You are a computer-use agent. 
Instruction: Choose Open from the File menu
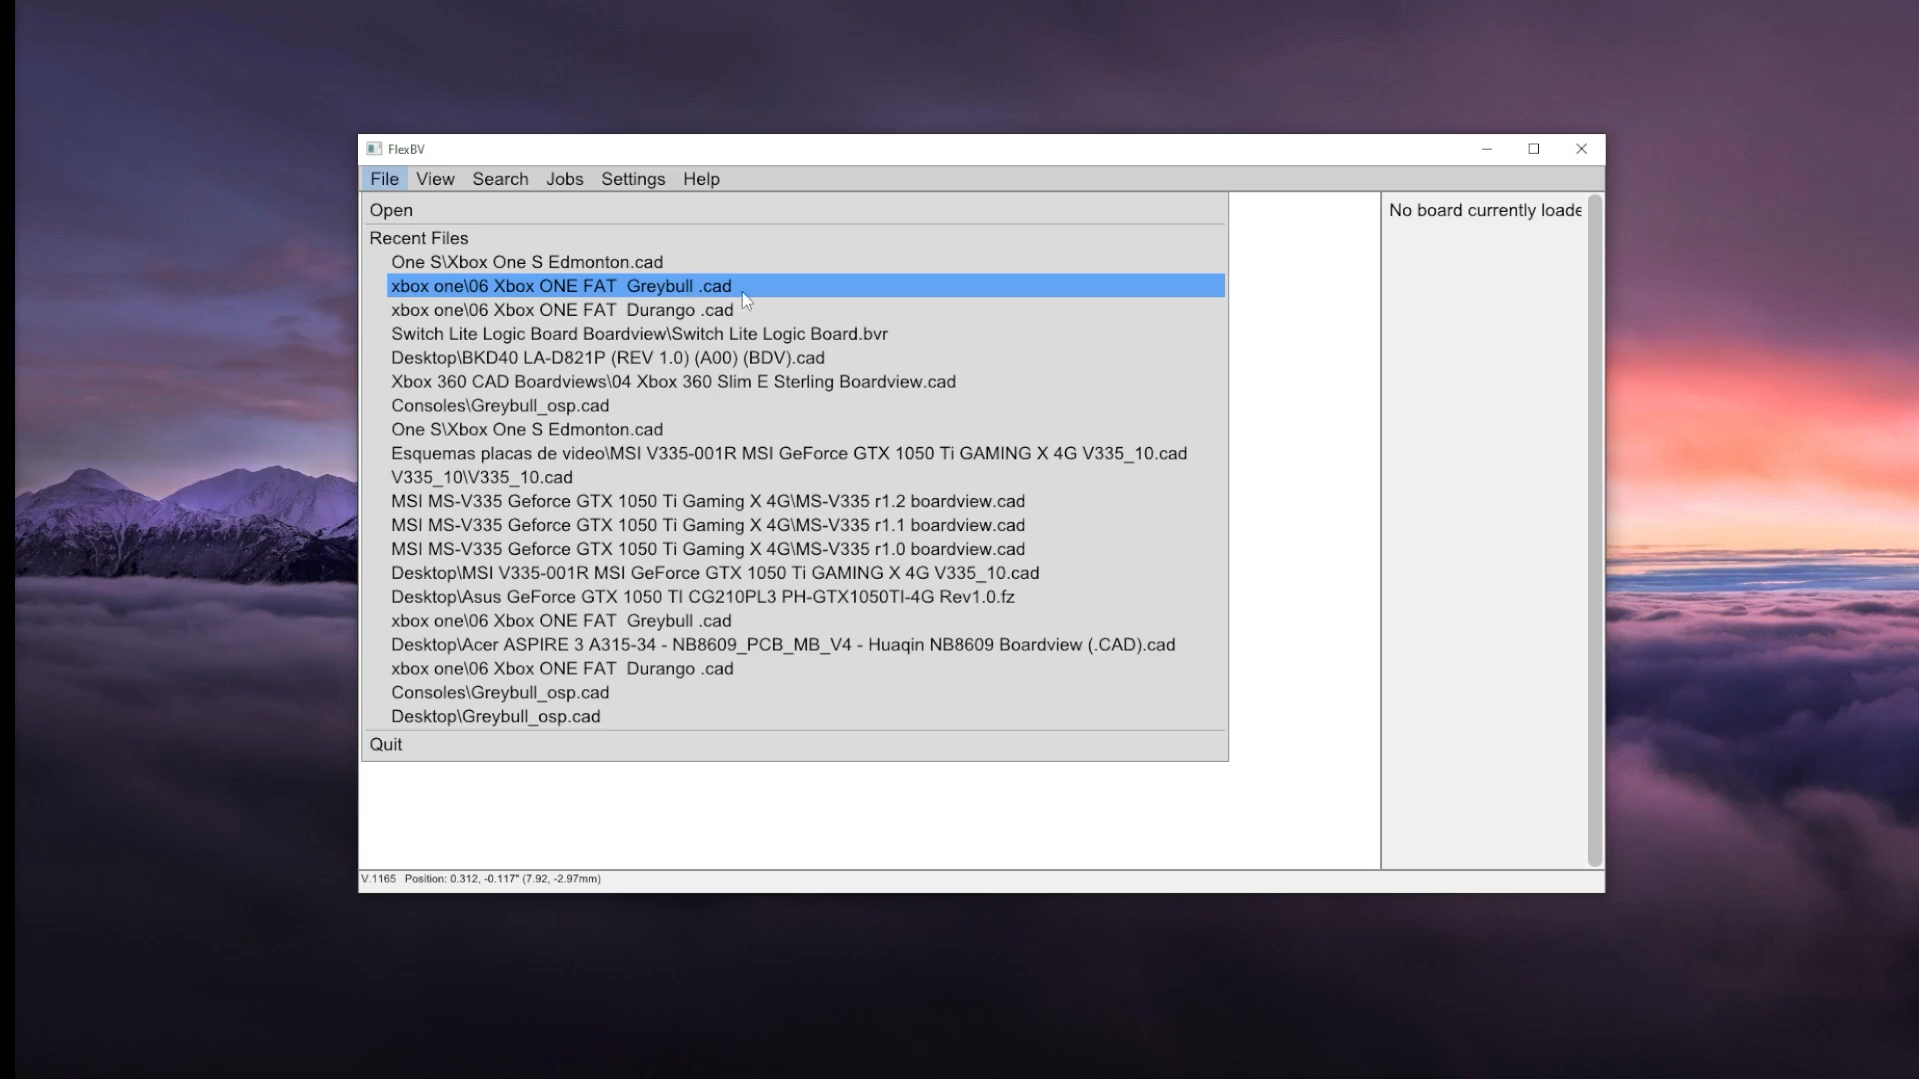pos(795,210)
